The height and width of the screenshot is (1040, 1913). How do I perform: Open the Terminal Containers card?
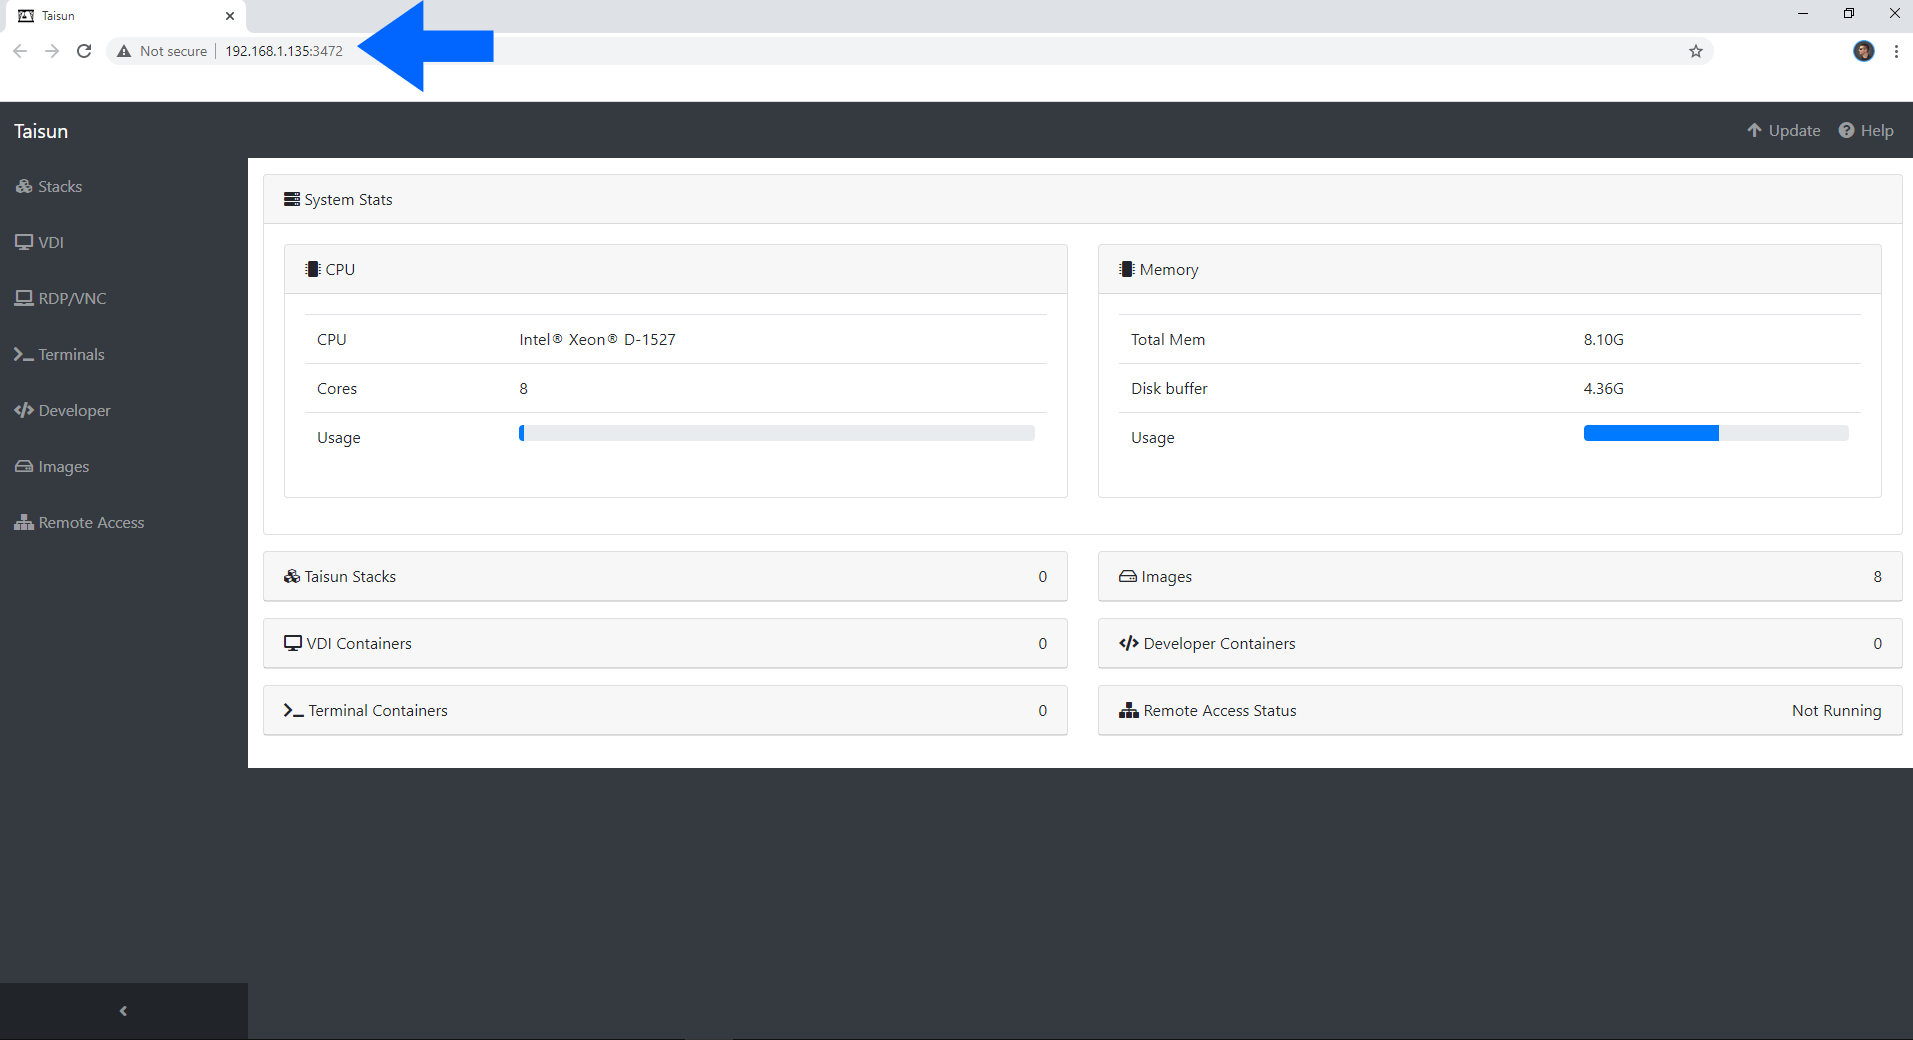[665, 711]
